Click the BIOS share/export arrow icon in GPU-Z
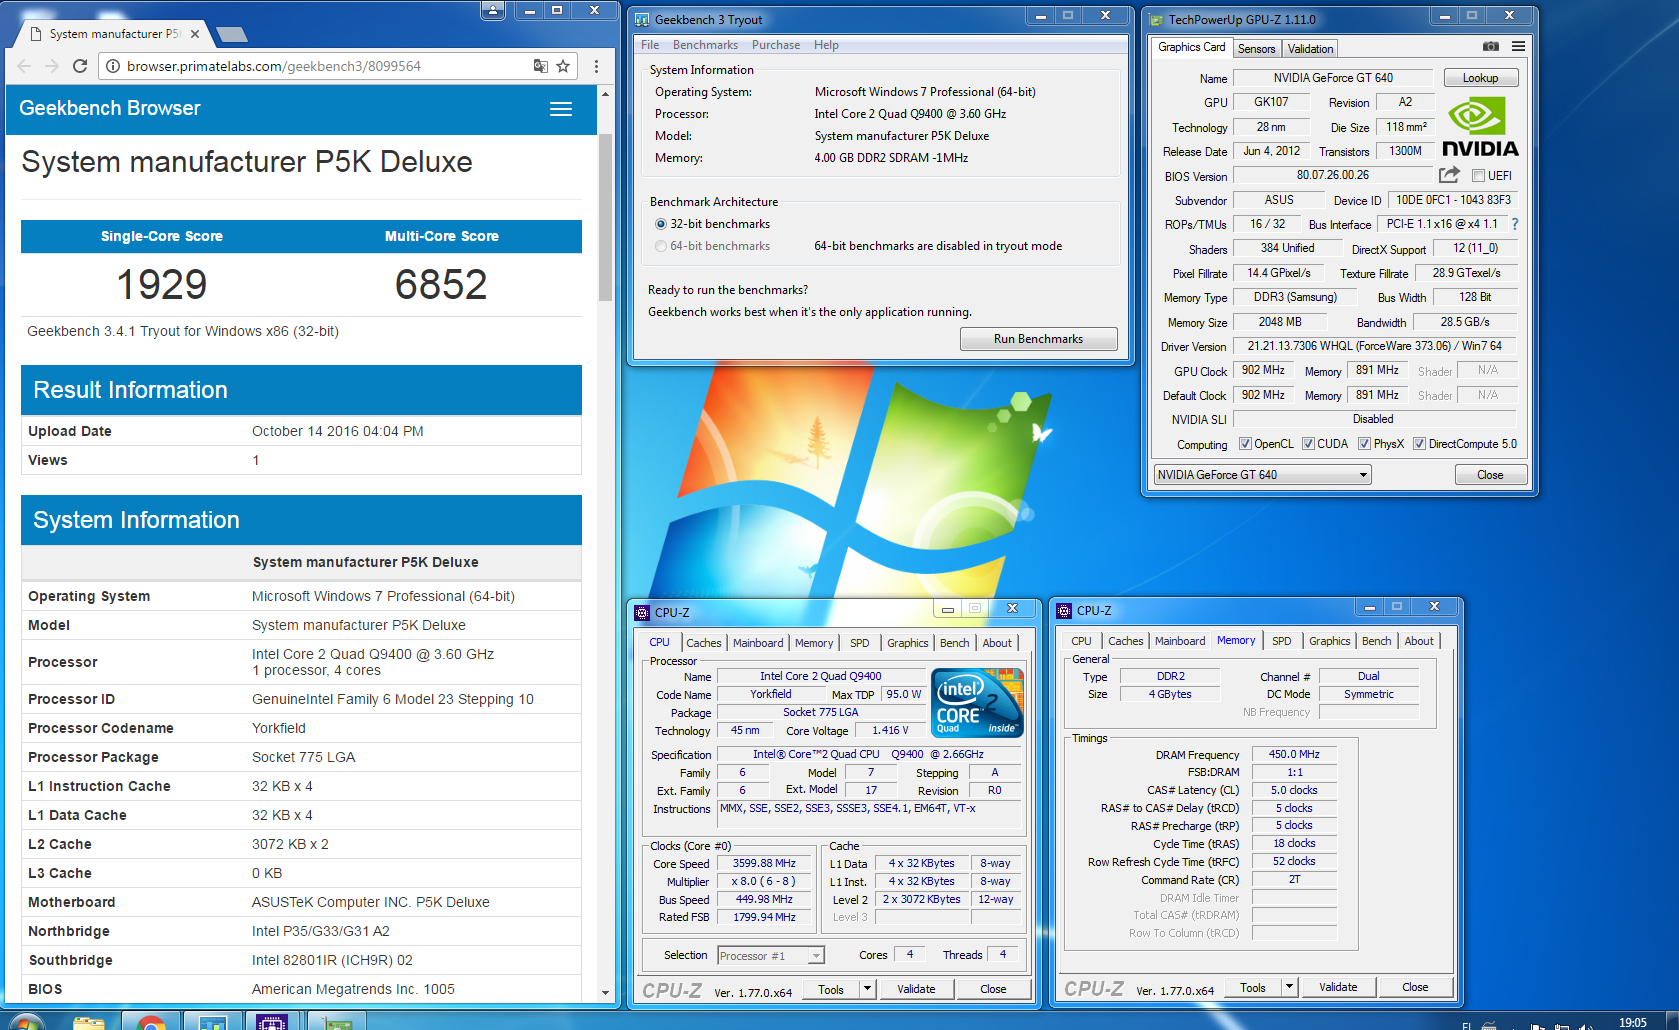The image size is (1679, 1030). click(x=1449, y=175)
